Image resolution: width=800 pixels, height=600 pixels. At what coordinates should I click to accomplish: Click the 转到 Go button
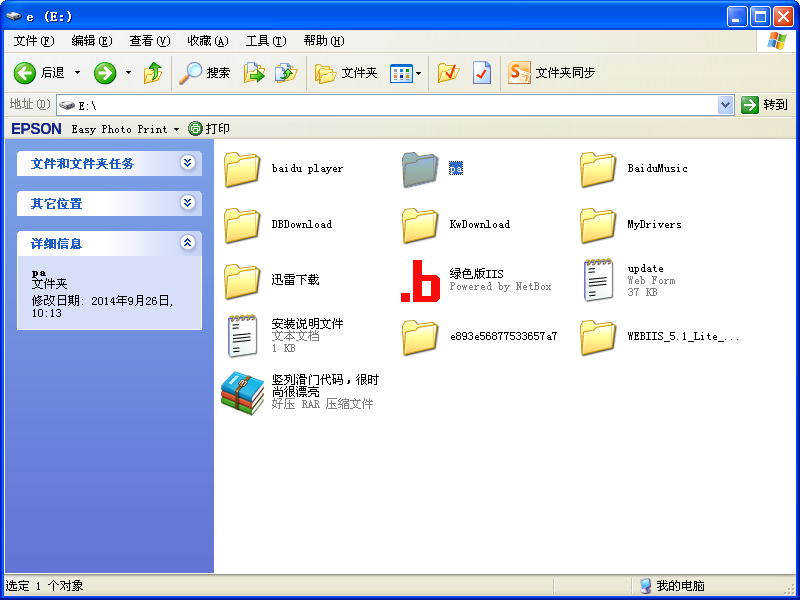coord(765,104)
